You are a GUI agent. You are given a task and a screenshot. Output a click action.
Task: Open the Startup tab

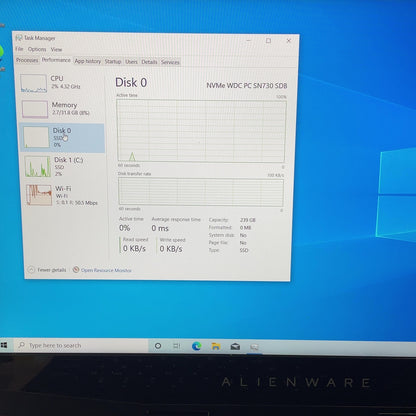tap(113, 62)
